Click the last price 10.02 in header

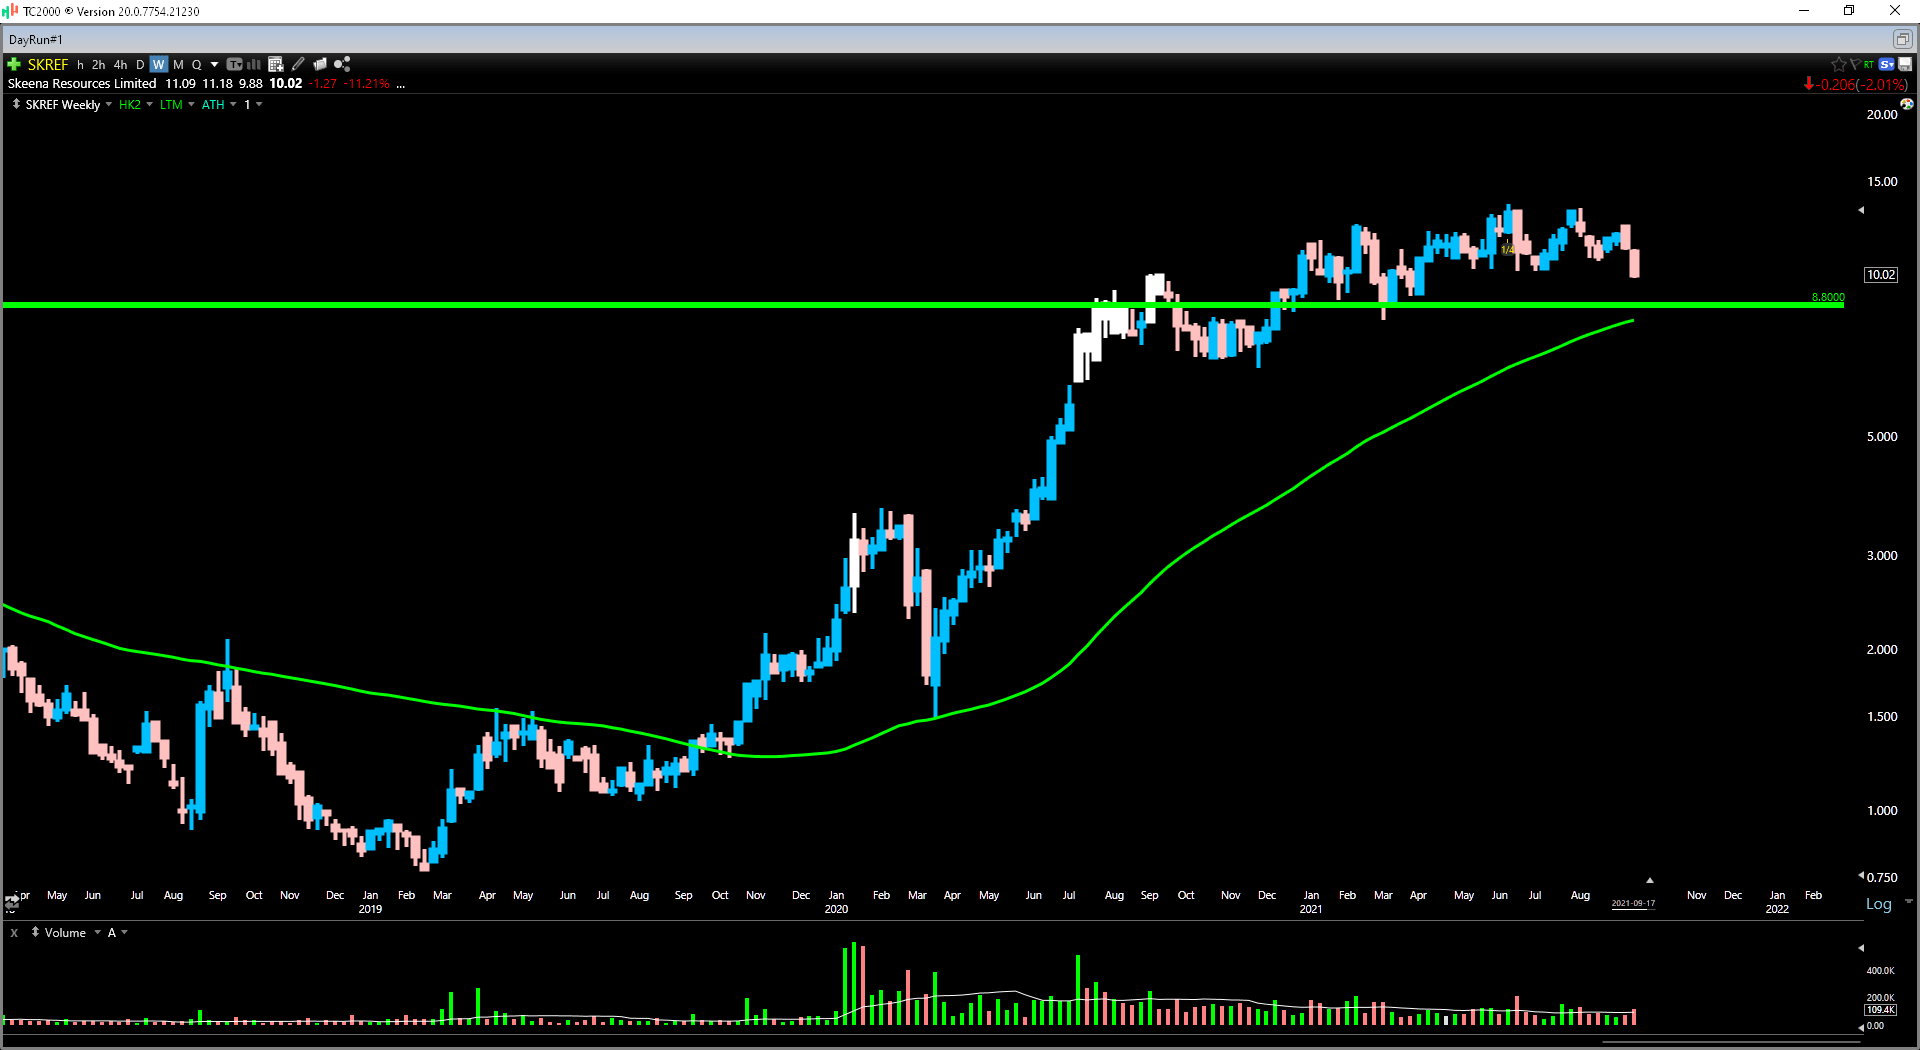285,84
